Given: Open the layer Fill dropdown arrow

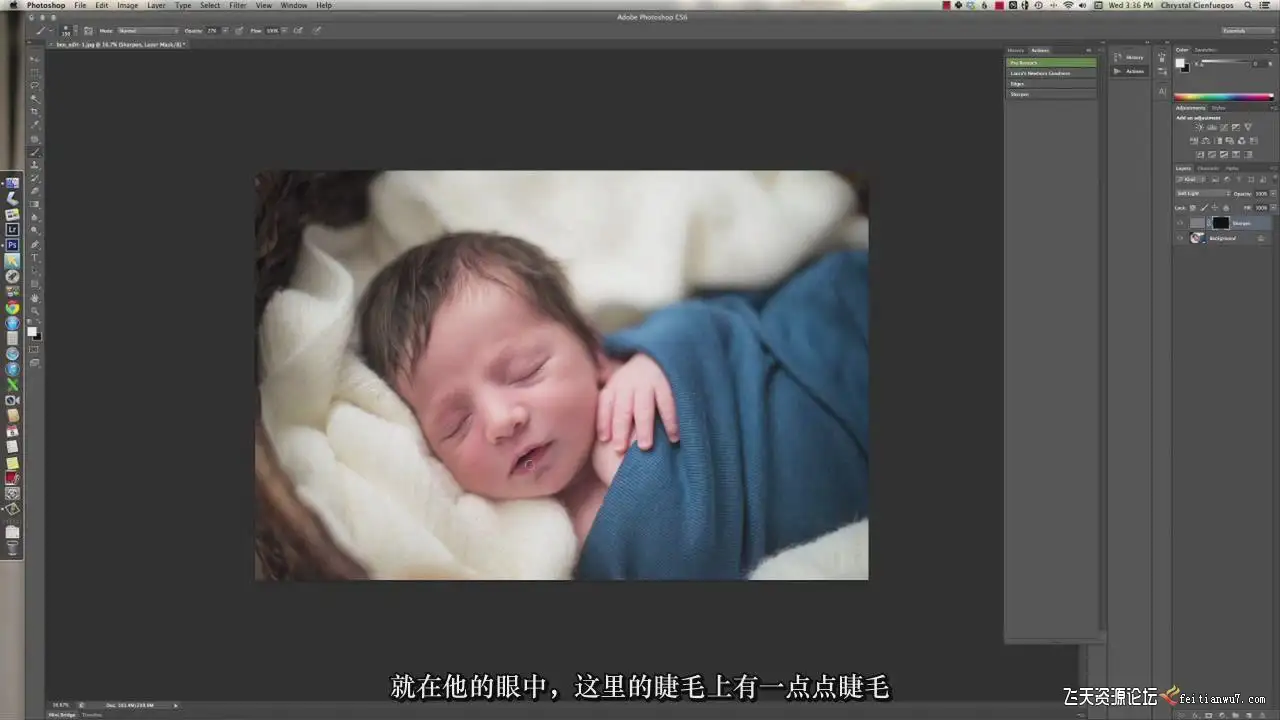Looking at the screenshot, I should (x=1273, y=208).
